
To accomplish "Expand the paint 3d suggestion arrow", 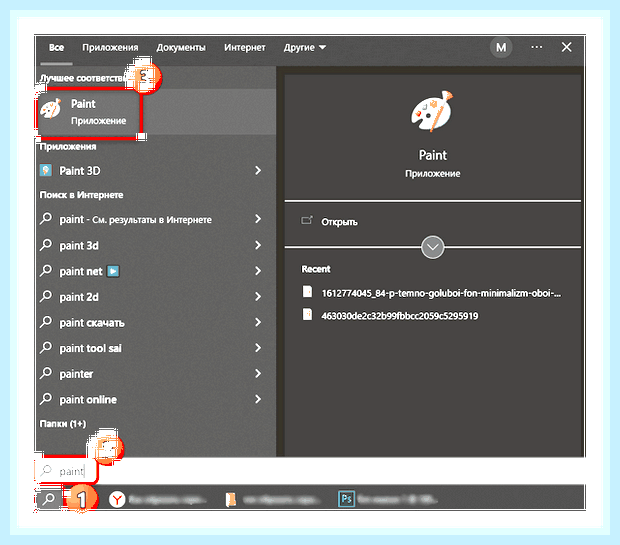I will click(258, 245).
